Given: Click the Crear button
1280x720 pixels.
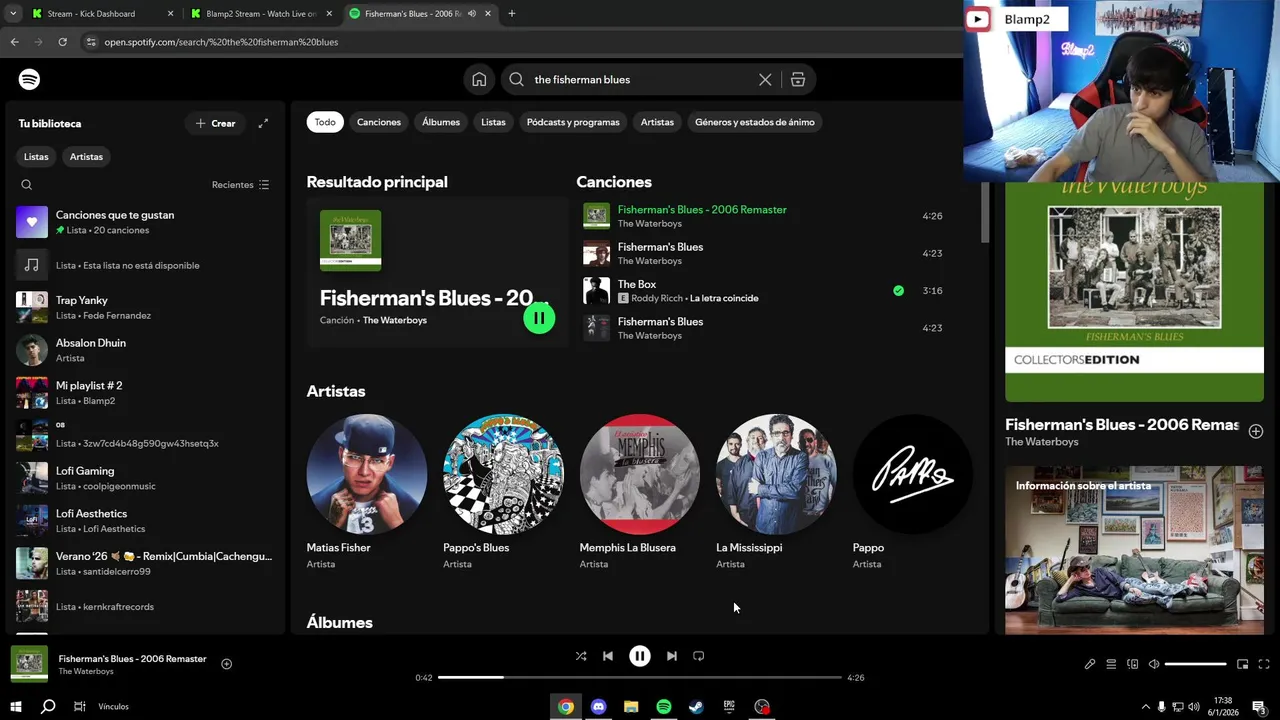Looking at the screenshot, I should pos(215,123).
